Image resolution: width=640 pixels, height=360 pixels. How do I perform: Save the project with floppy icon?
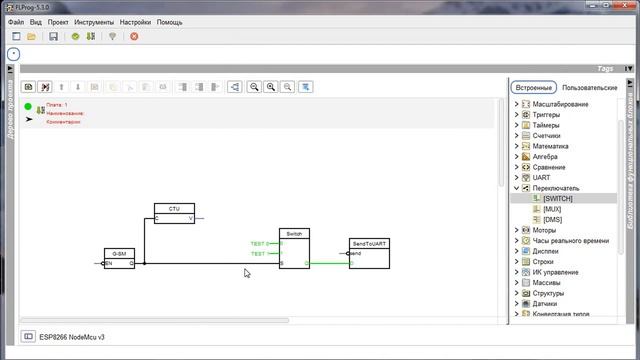(53, 36)
